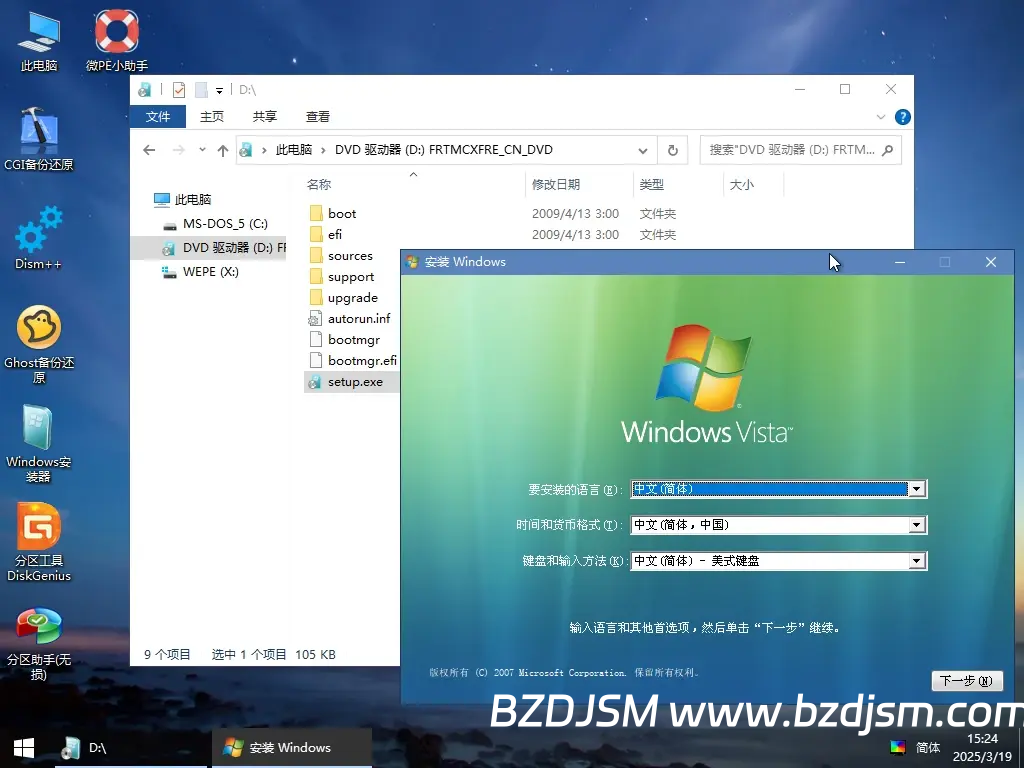The image size is (1024, 768).
Task: Open the 微PE小助手 desktop icon
Action: click(x=117, y=40)
